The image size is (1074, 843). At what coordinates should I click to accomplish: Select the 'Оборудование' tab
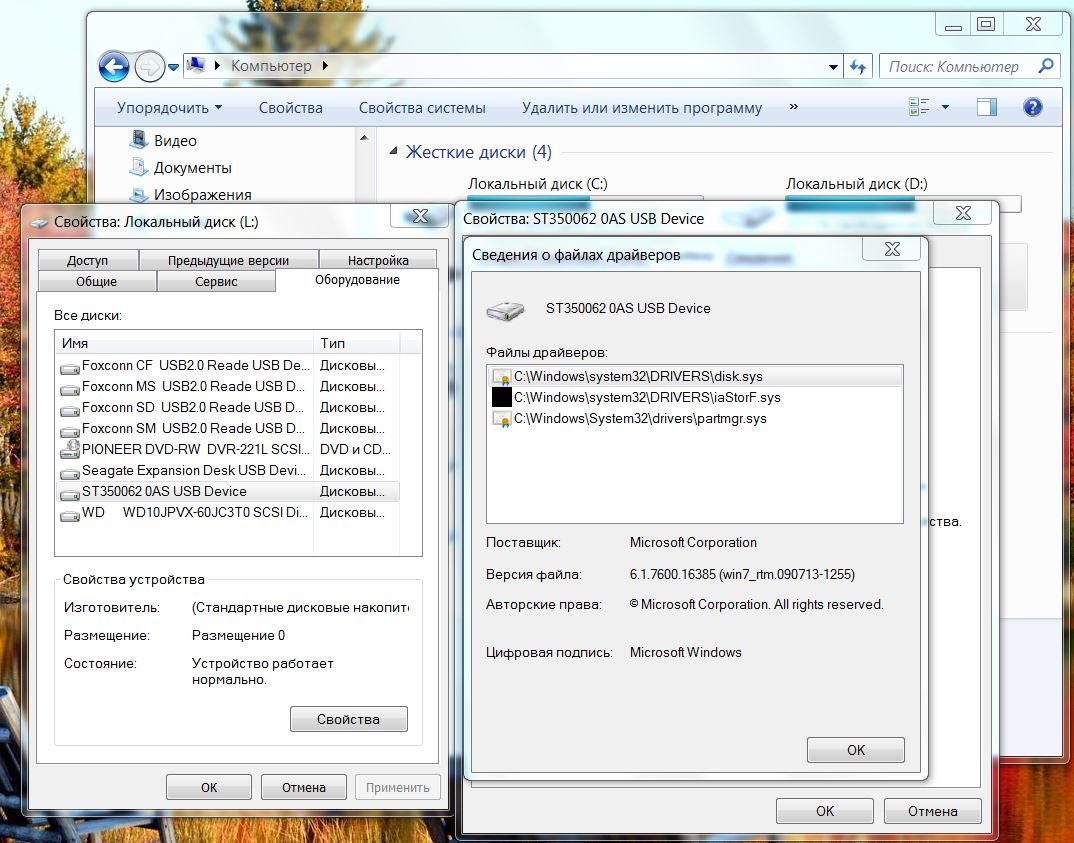(357, 279)
